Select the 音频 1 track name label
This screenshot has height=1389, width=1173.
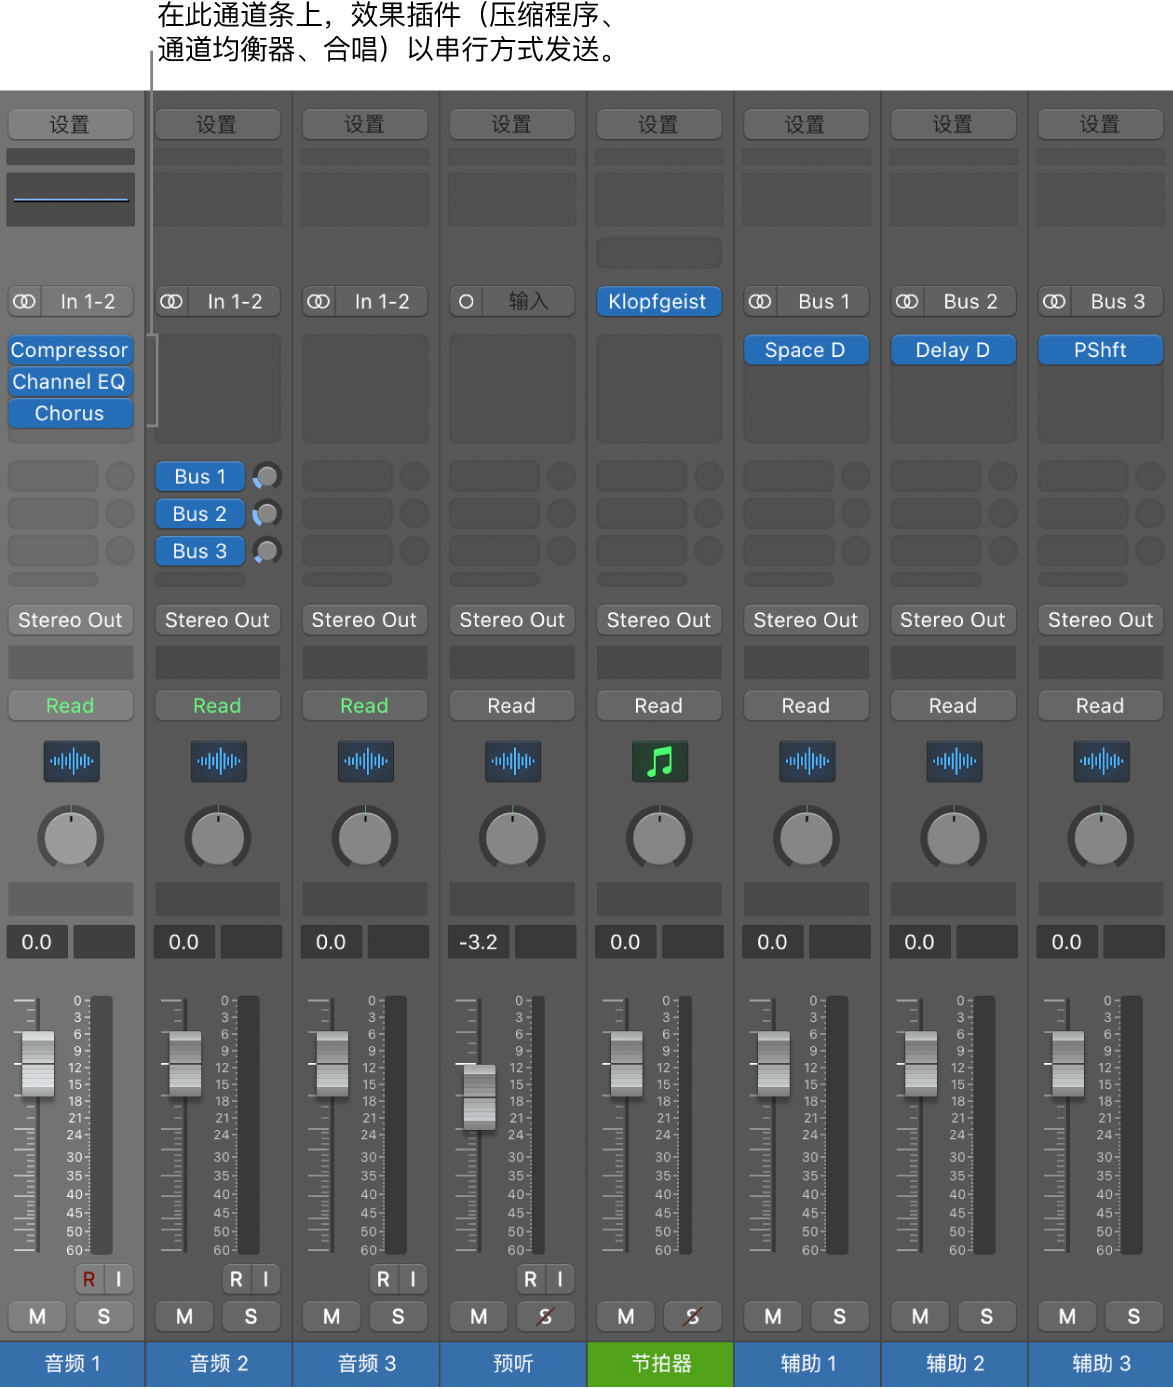pyautogui.click(x=73, y=1364)
